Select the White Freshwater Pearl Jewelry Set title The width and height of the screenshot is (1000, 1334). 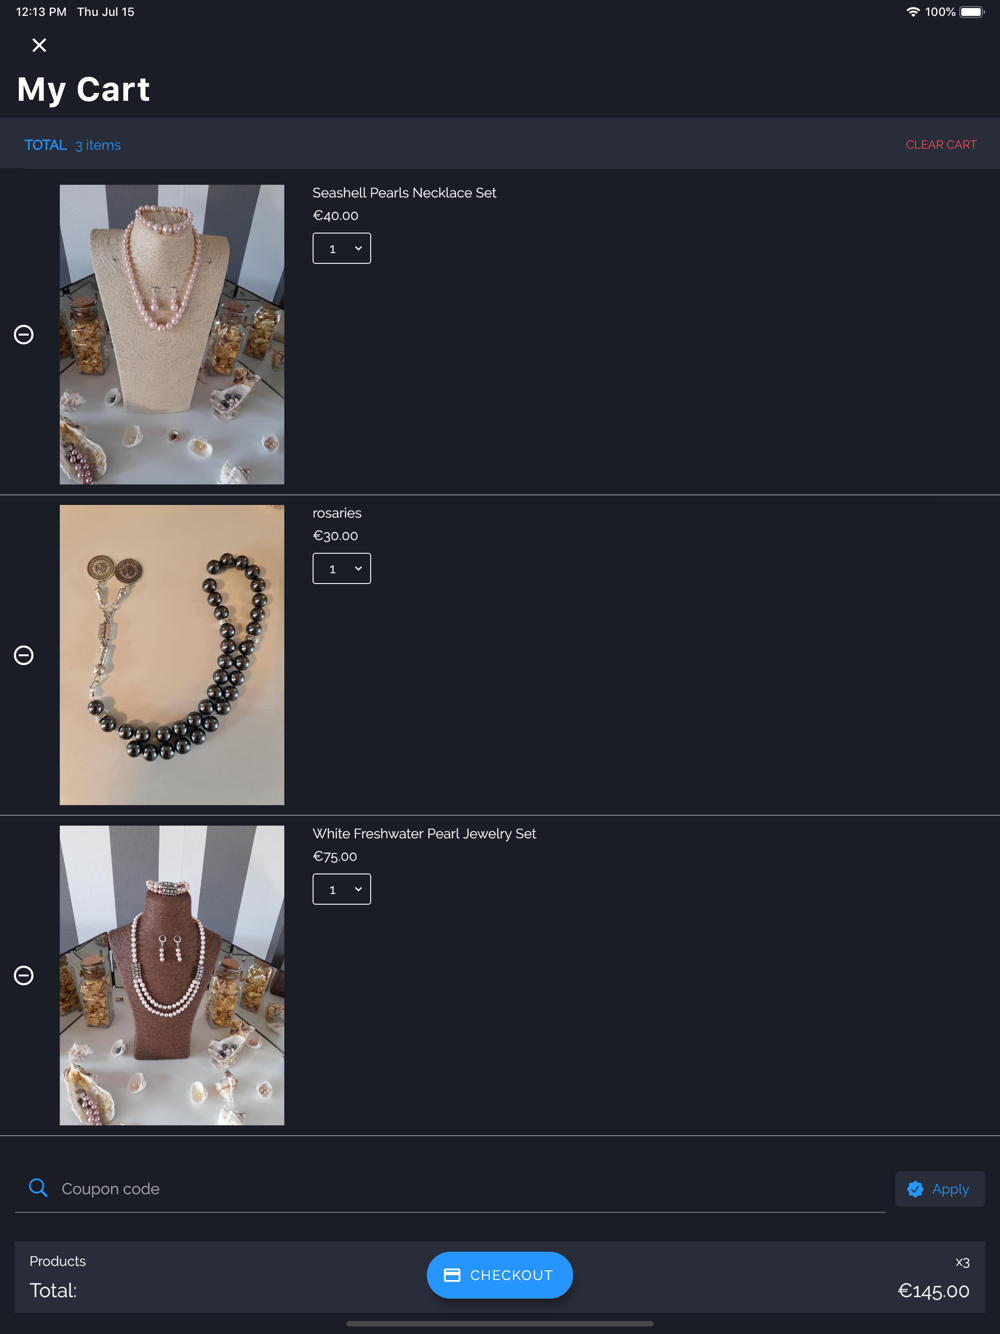(424, 833)
